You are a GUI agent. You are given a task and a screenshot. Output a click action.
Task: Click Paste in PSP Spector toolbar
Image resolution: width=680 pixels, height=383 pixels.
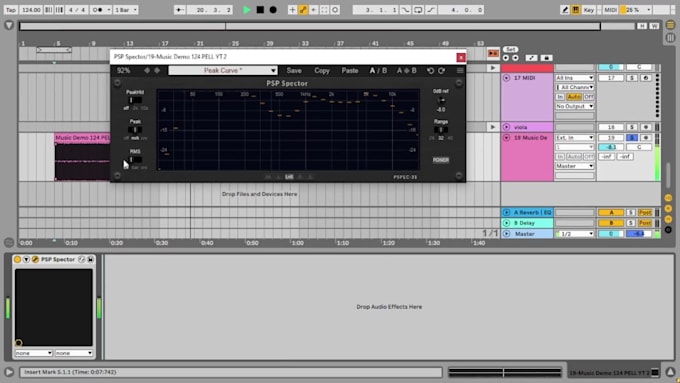coord(350,70)
